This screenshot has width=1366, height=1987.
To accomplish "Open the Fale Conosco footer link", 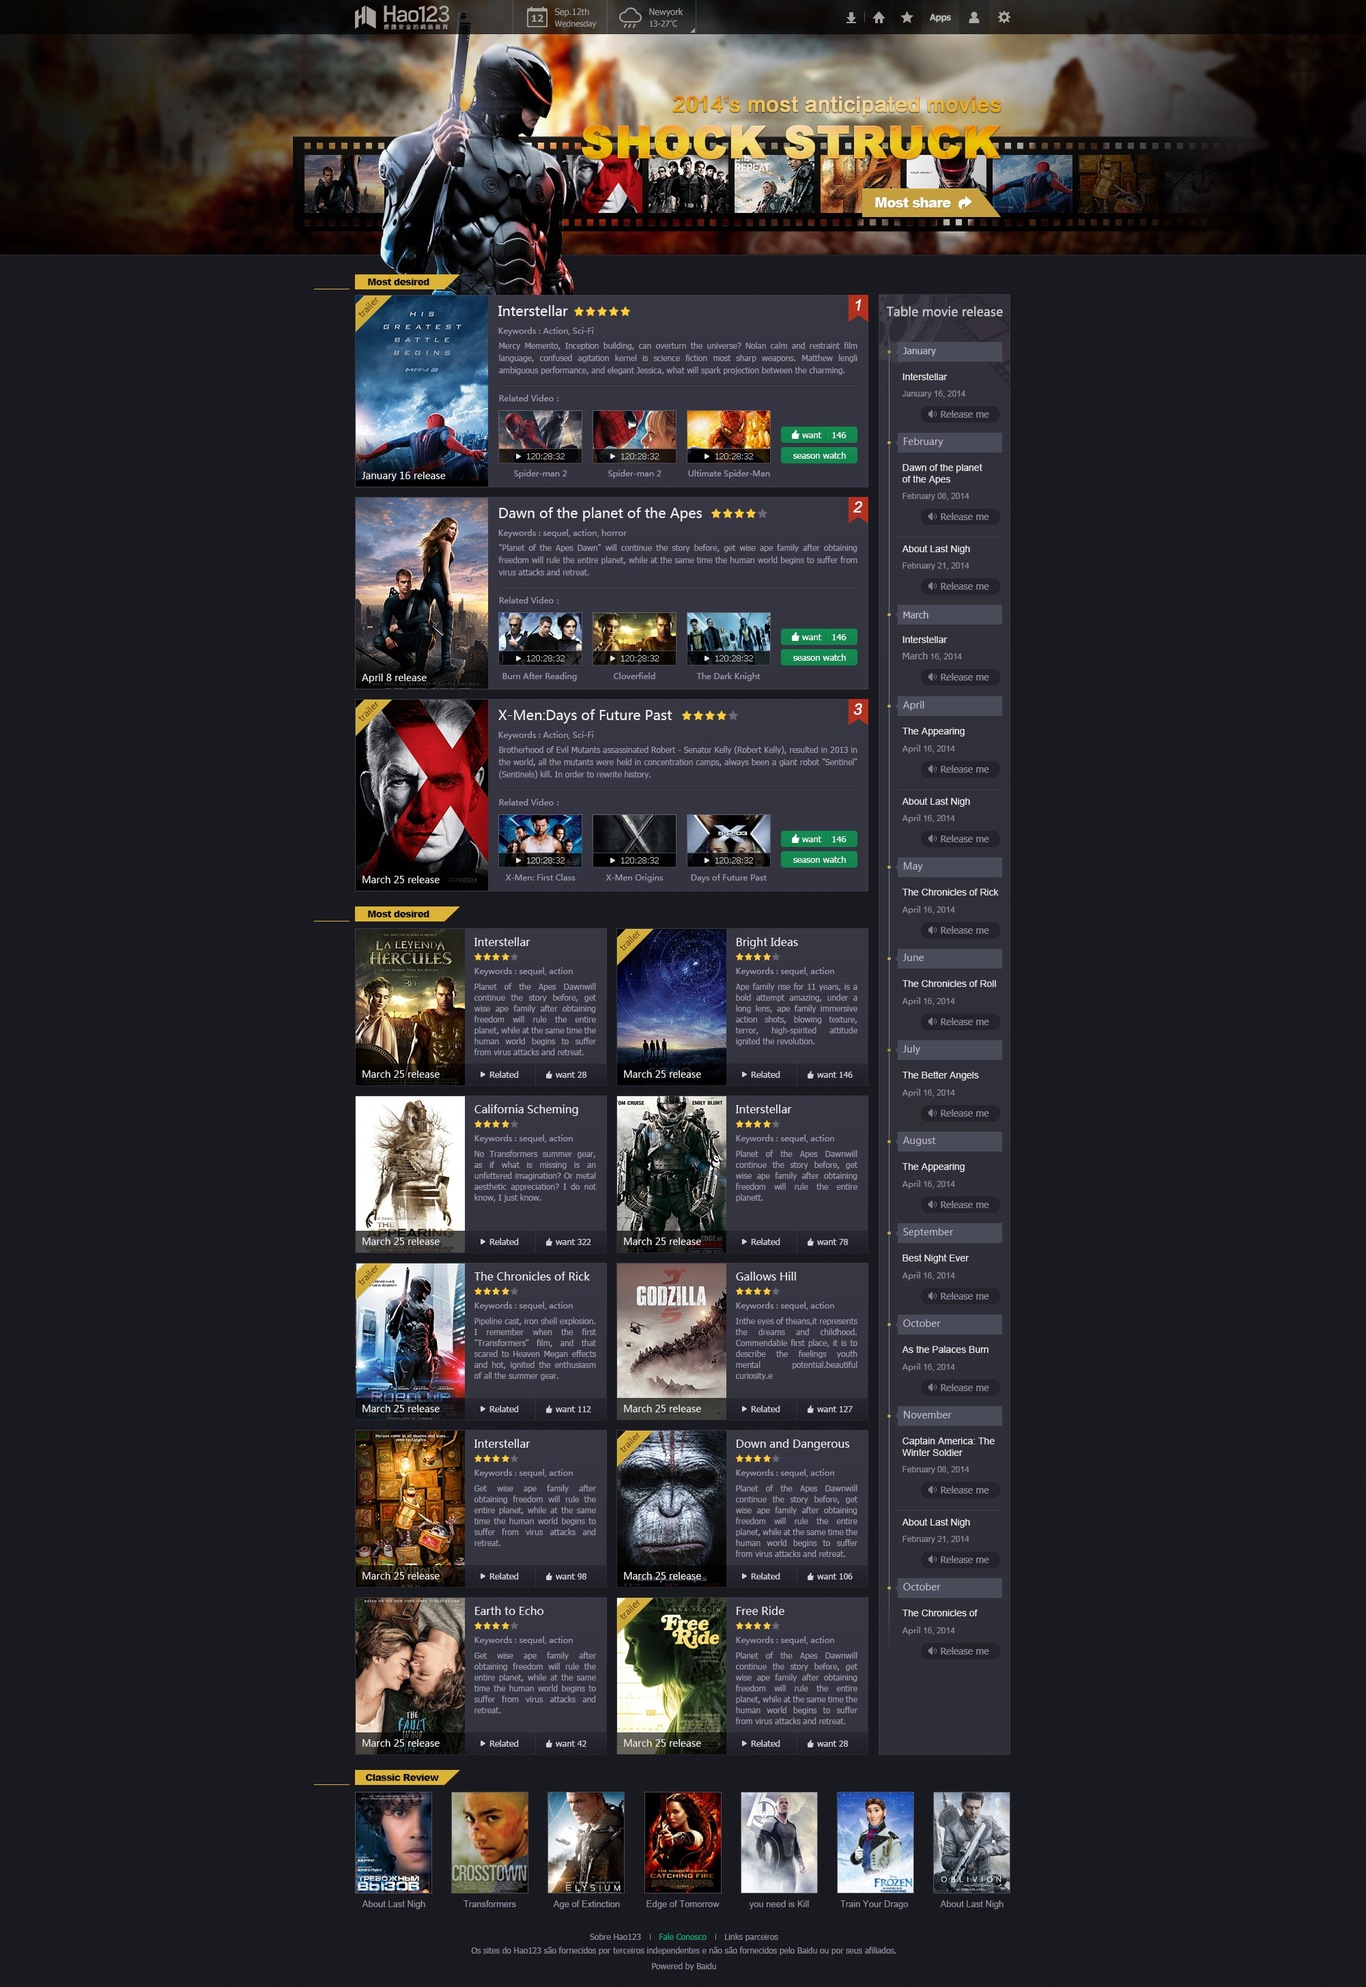I will click(682, 1937).
